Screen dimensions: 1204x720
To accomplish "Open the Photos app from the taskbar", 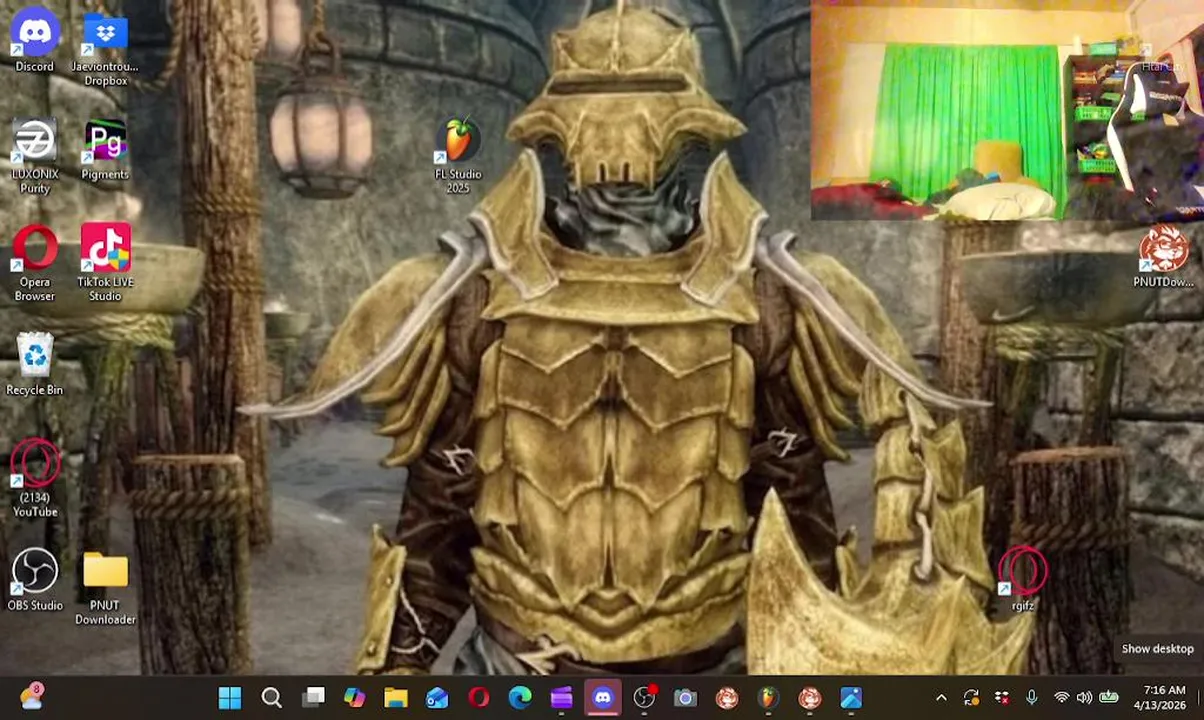I will [x=851, y=697].
